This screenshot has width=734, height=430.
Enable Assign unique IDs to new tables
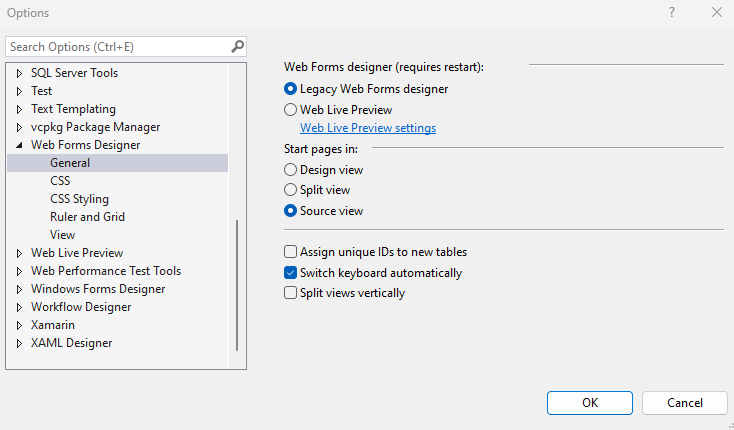[x=291, y=253]
